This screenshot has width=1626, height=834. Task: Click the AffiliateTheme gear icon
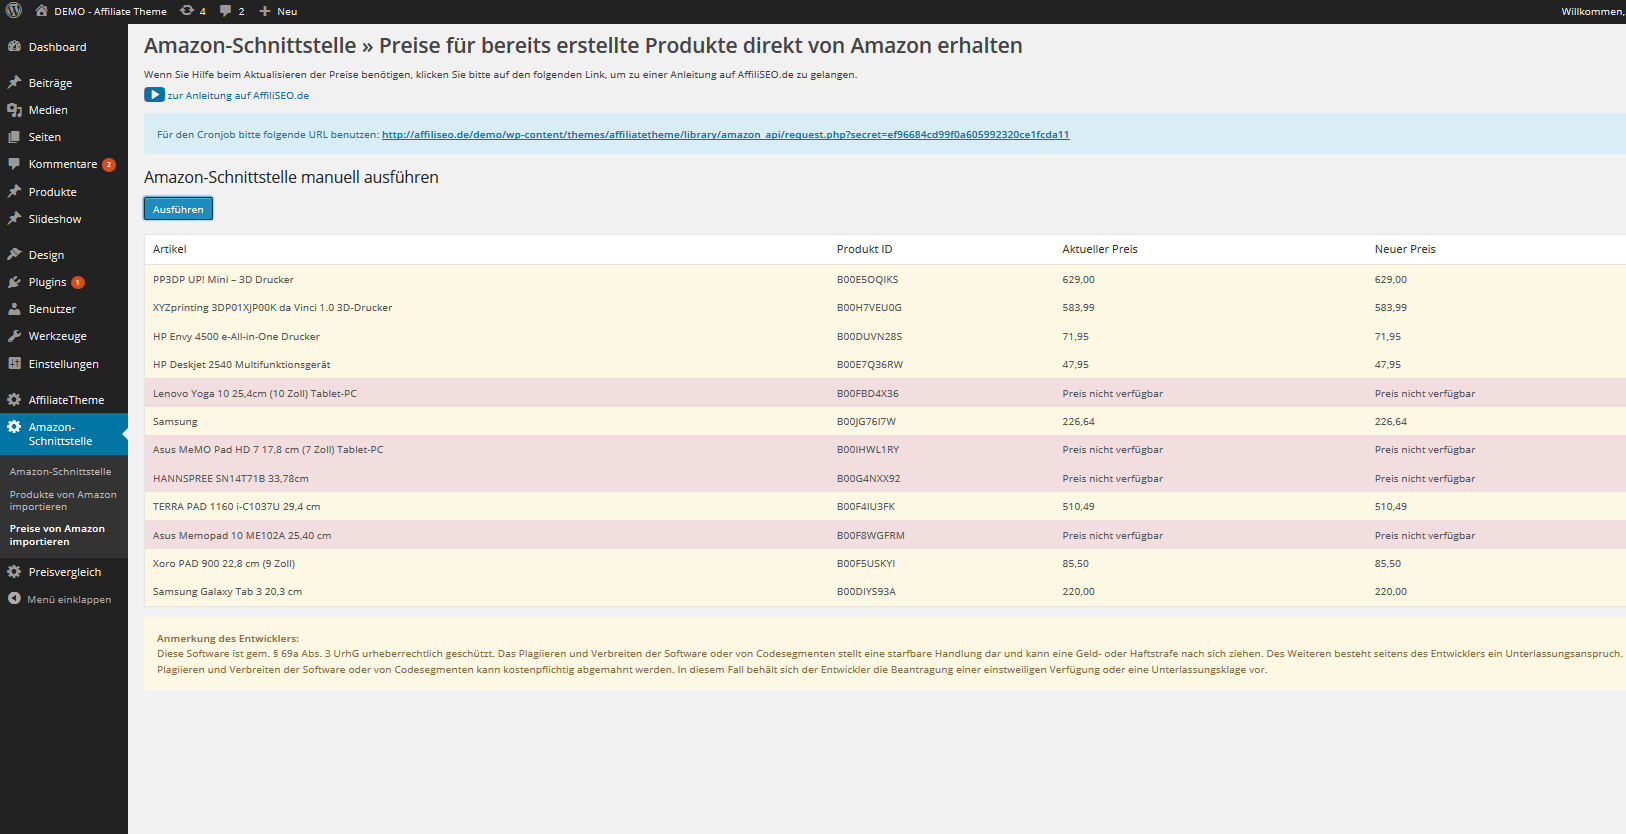[14, 399]
